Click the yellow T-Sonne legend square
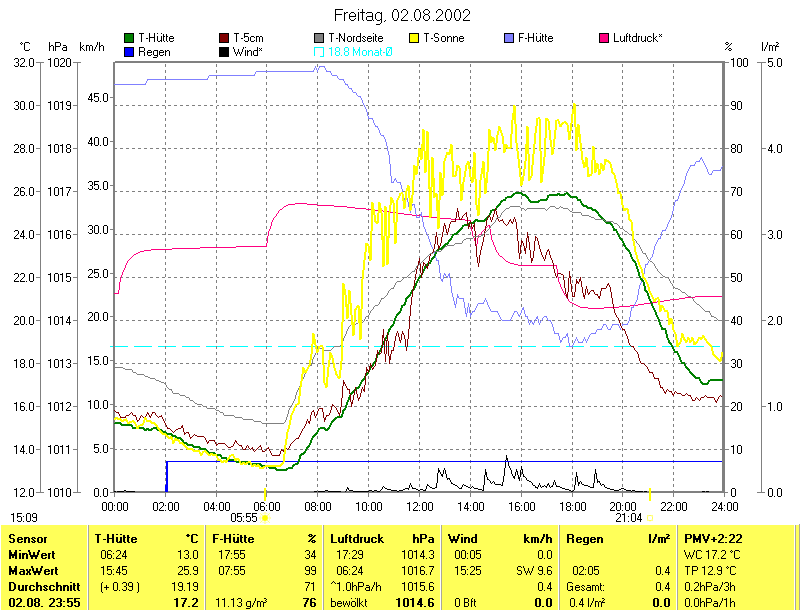 (x=415, y=38)
